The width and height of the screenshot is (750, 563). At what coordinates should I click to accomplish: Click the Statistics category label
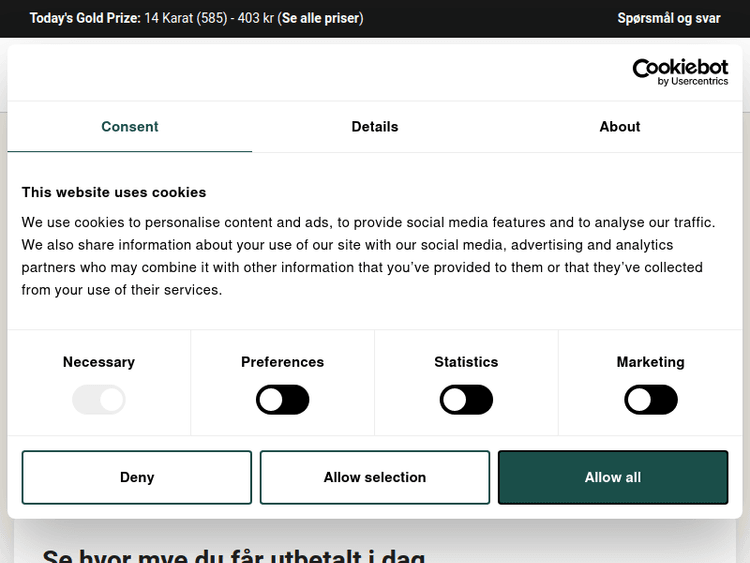point(466,362)
